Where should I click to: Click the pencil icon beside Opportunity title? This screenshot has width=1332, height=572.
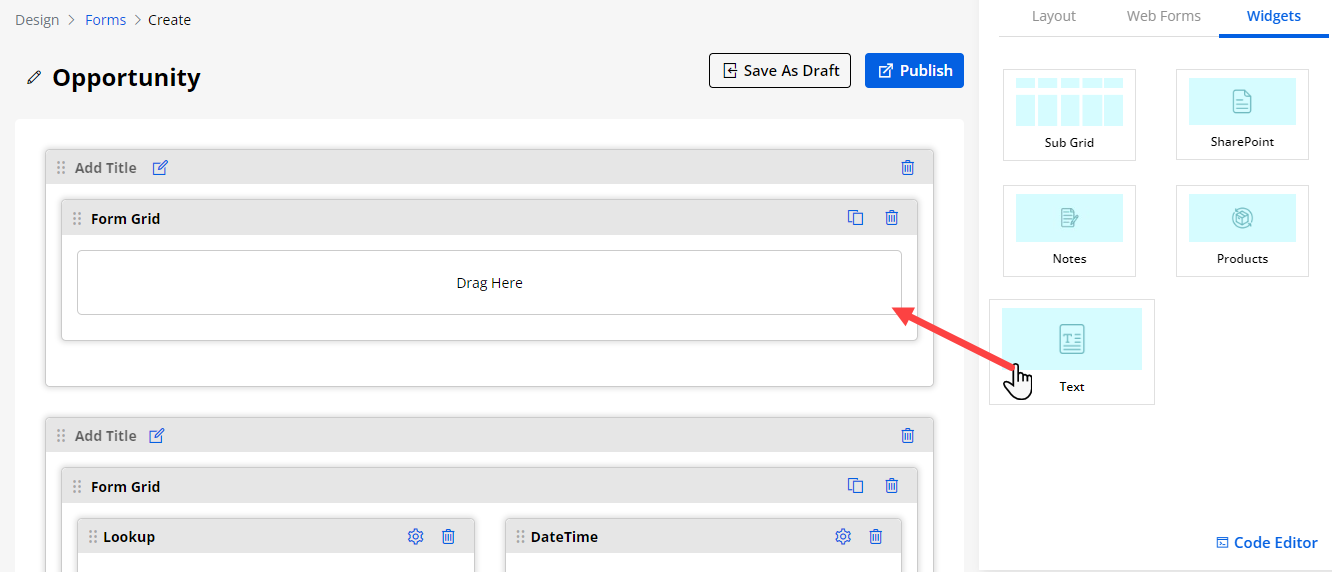point(34,78)
